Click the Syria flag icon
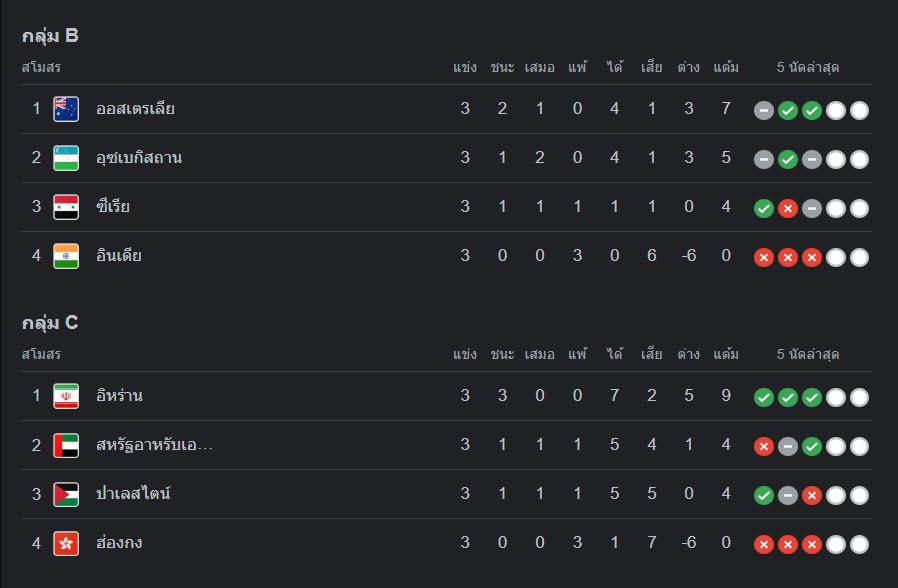898x588 pixels. pyautogui.click(x=66, y=207)
